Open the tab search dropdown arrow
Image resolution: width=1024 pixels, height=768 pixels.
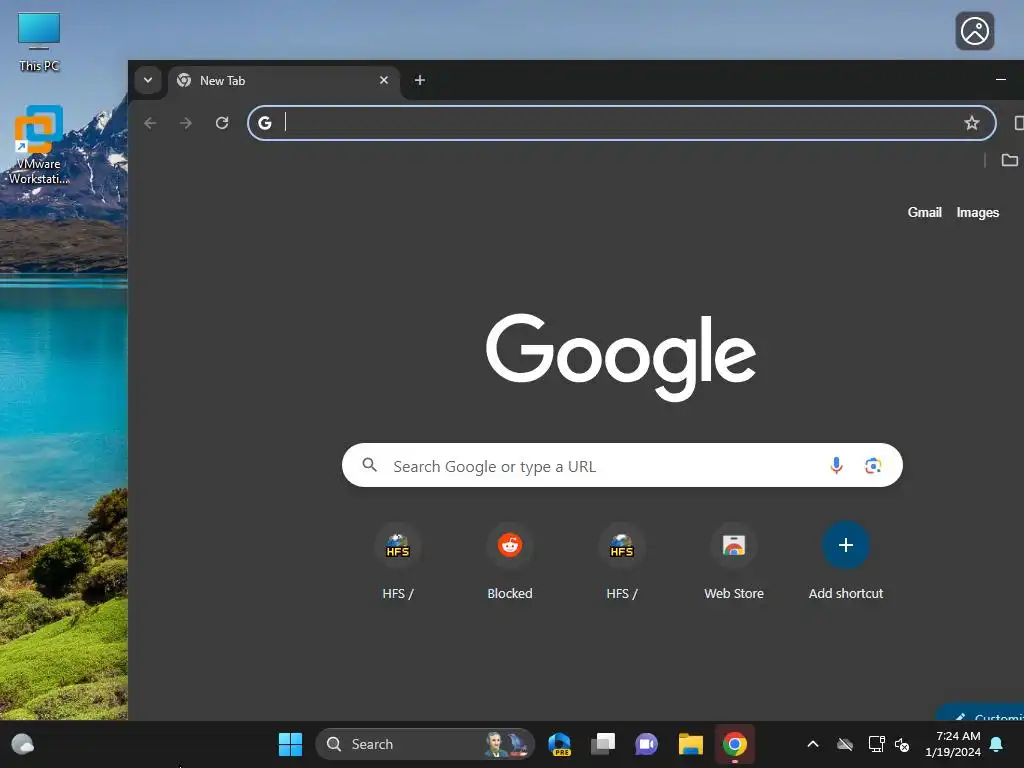point(148,80)
